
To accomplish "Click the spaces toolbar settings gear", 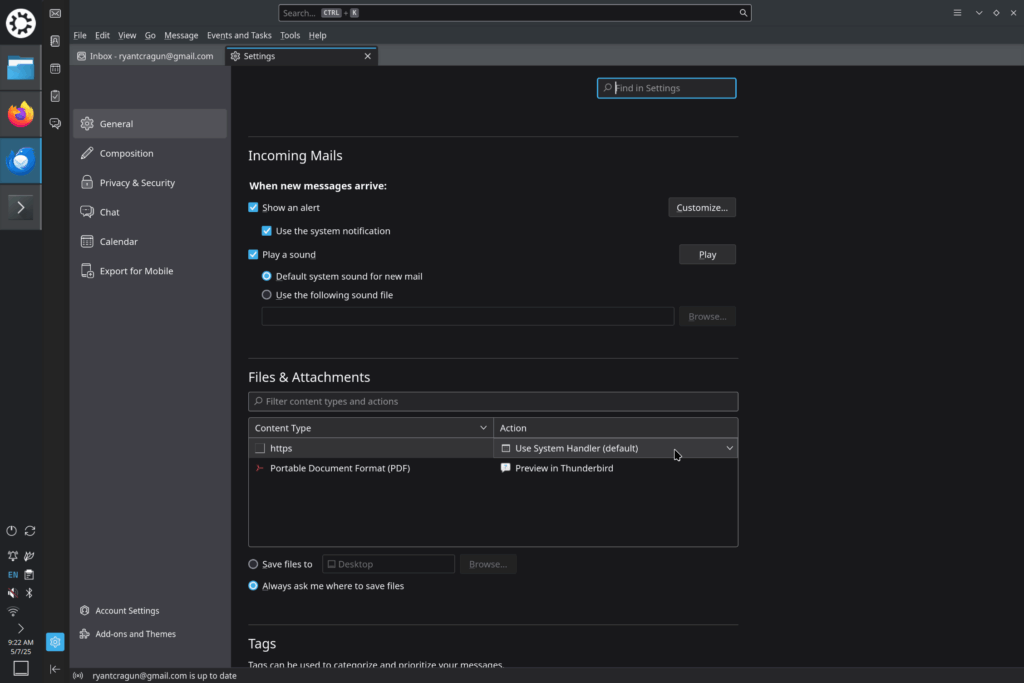I will point(55,642).
